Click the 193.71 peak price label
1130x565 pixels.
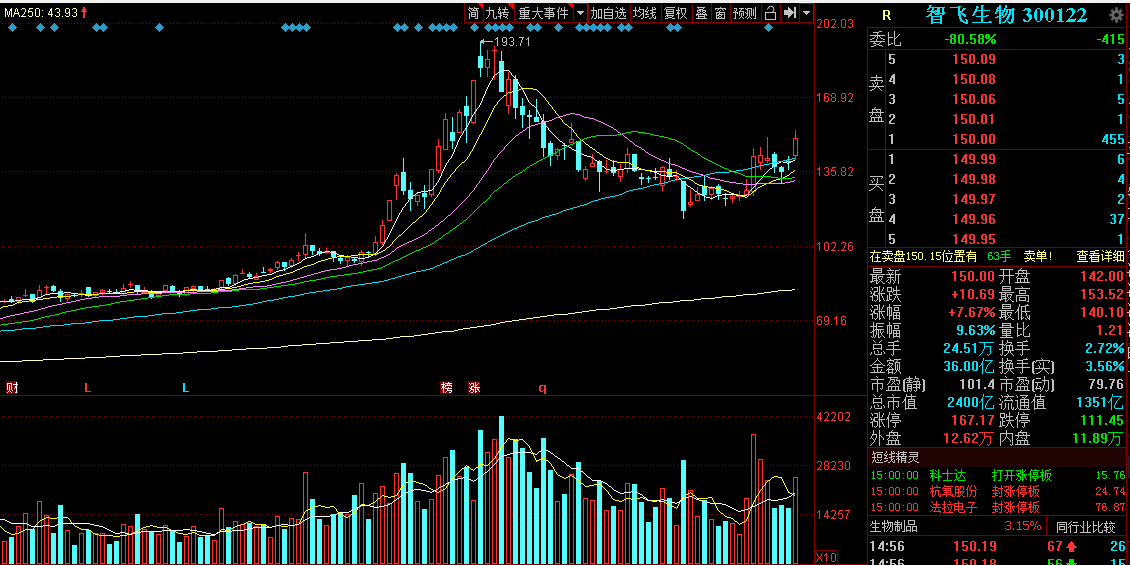[512, 42]
